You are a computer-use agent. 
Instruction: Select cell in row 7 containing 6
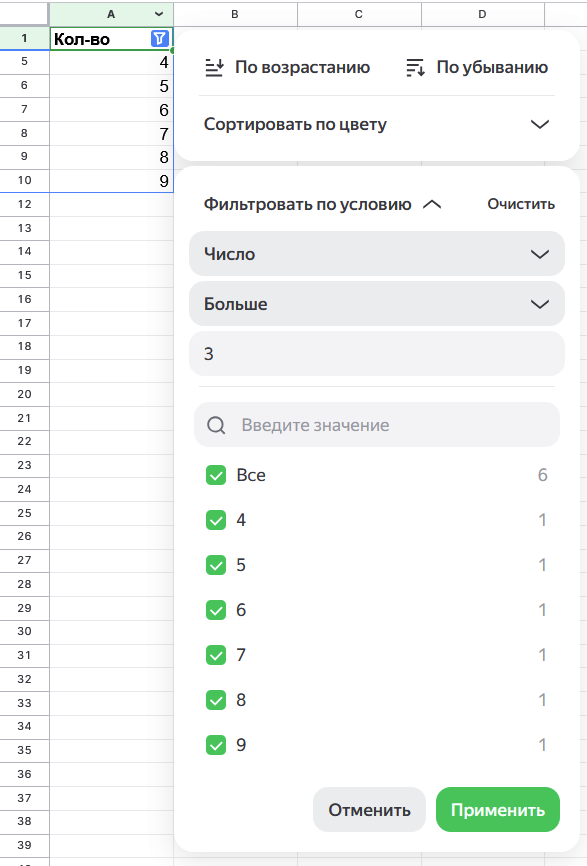[x=112, y=109]
